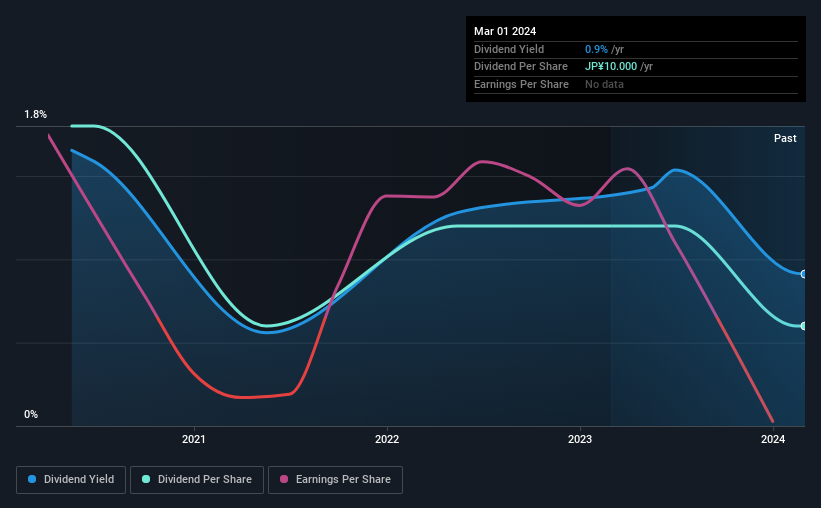Viewport: 821px width, 508px height.
Task: Click the 2023 axis label
Action: [x=580, y=439]
